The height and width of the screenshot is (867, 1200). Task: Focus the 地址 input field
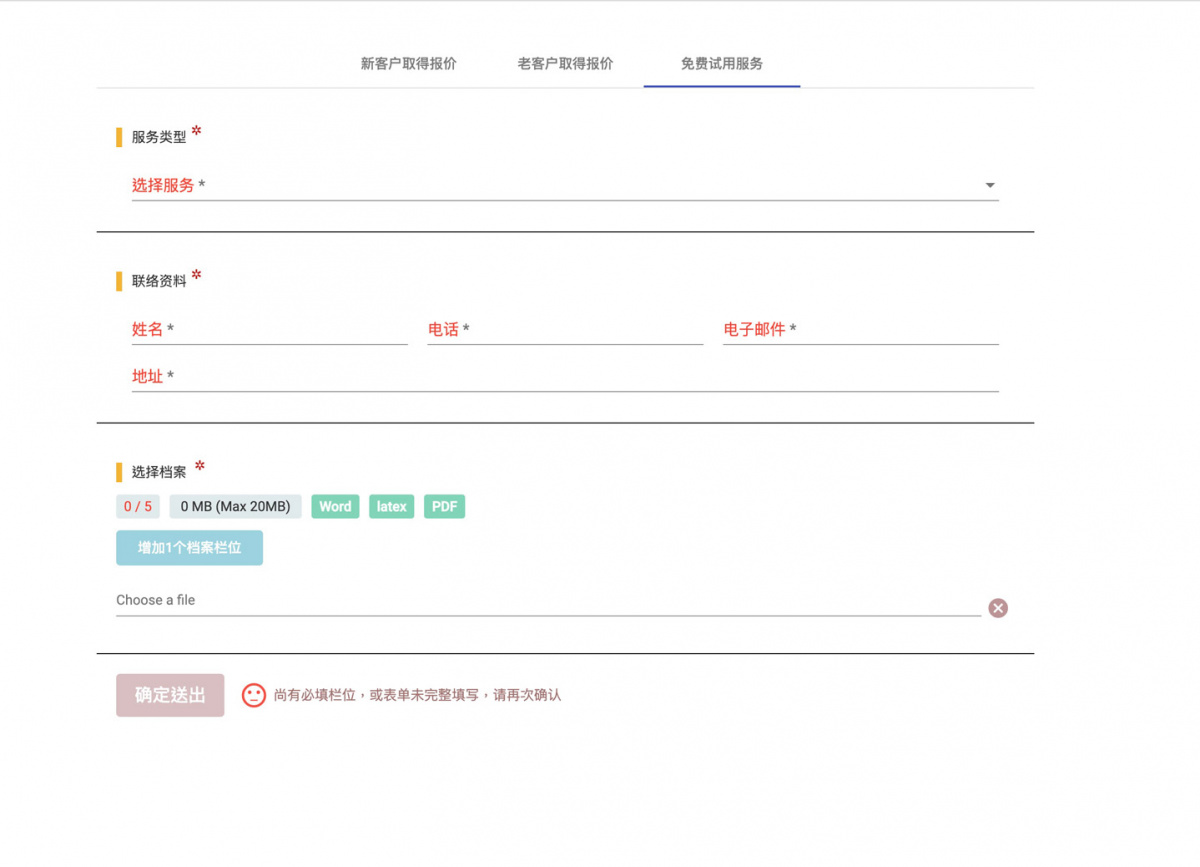pos(565,377)
